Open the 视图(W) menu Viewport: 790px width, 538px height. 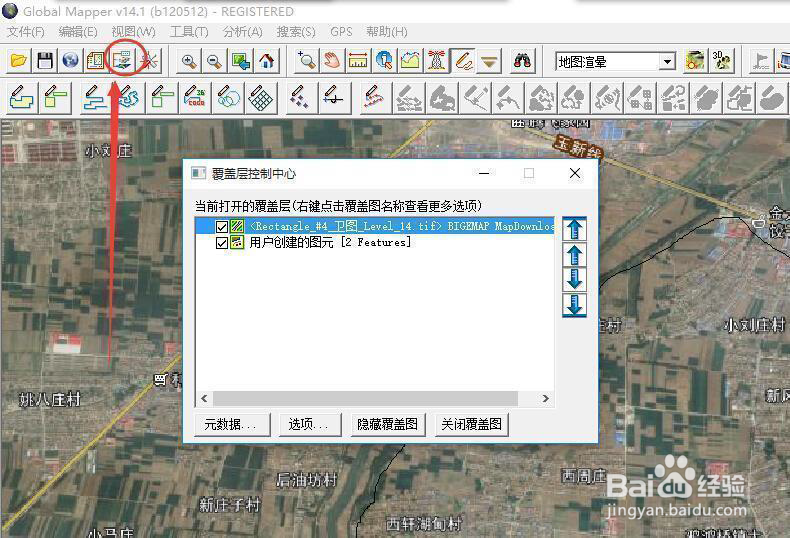[134, 32]
